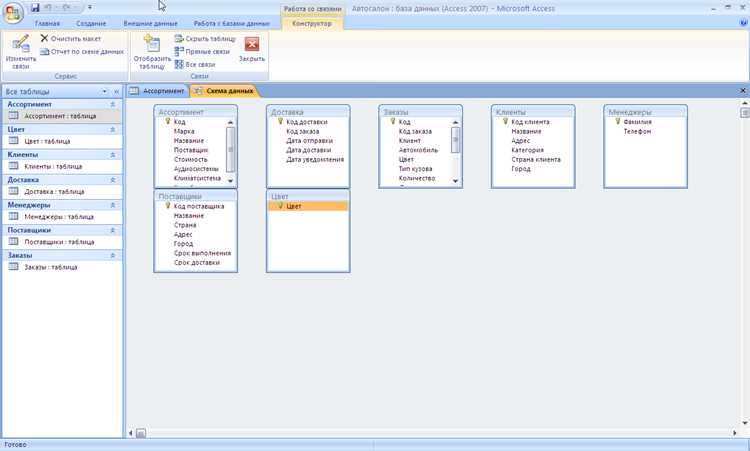Select highlighted Цвет field in Цвет table
Screen dimensions: 750x451
(x=308, y=206)
